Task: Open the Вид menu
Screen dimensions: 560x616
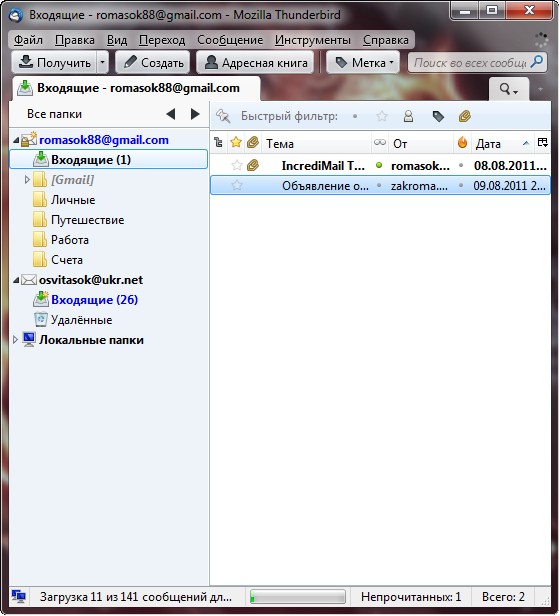Action: point(117,40)
